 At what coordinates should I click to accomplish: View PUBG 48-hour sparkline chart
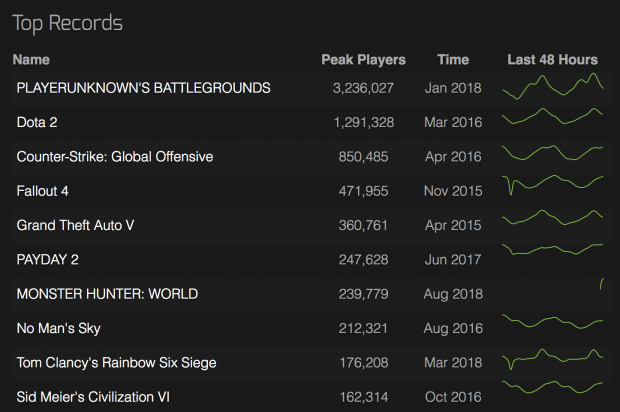coord(553,86)
